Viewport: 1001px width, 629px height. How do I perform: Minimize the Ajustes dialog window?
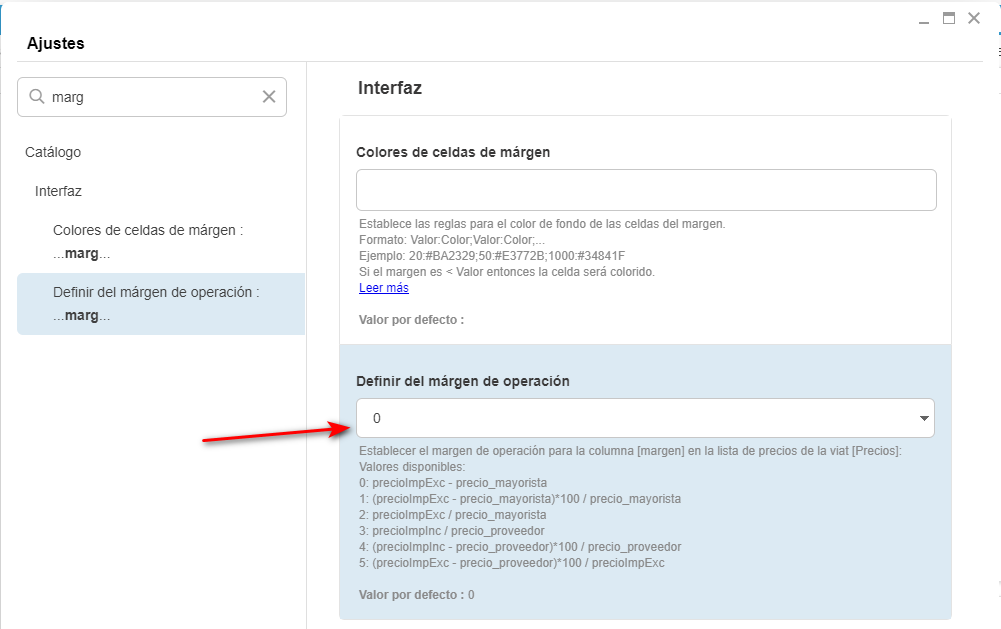point(924,18)
